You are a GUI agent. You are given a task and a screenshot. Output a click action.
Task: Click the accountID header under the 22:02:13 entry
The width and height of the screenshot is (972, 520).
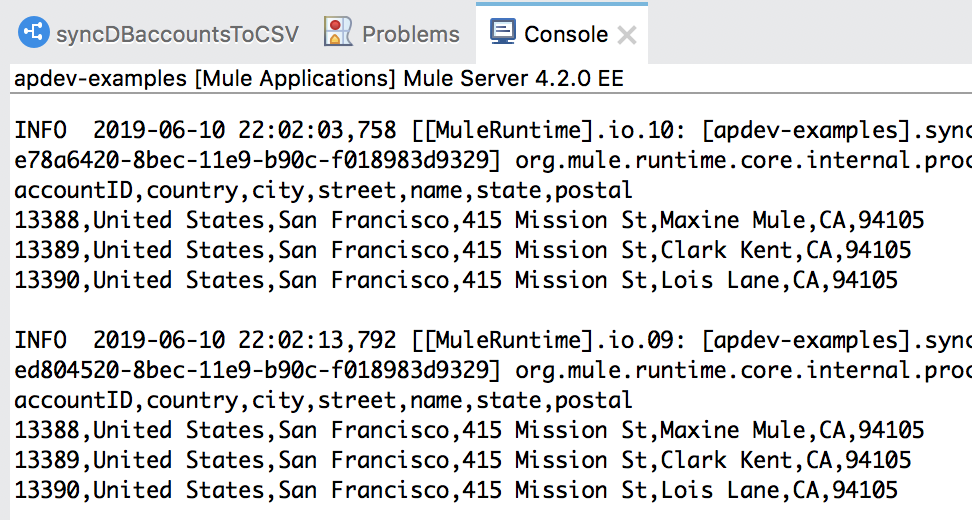pos(323,400)
